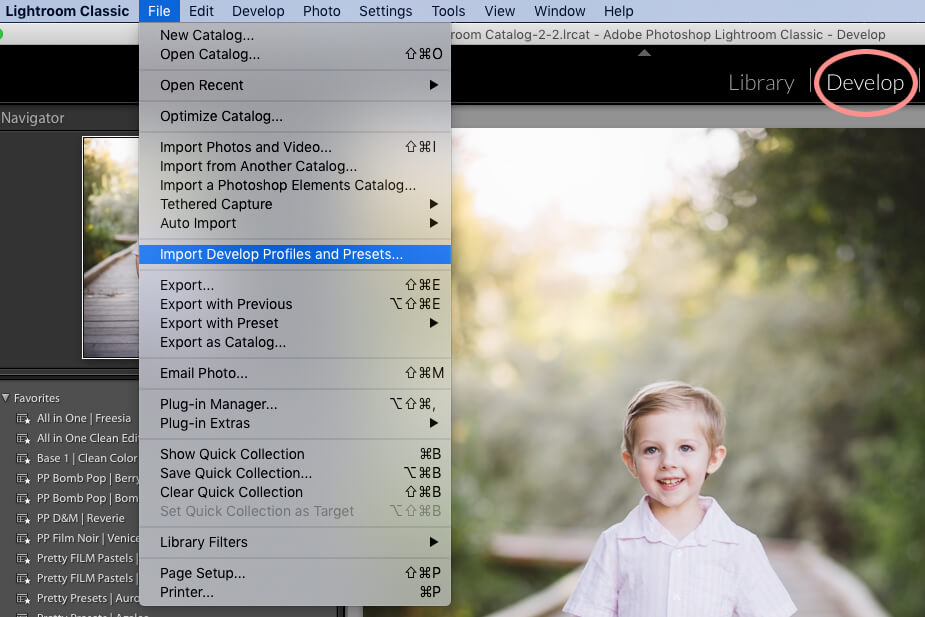This screenshot has height=617, width=925.
Task: Open the Window menu
Action: [x=559, y=11]
